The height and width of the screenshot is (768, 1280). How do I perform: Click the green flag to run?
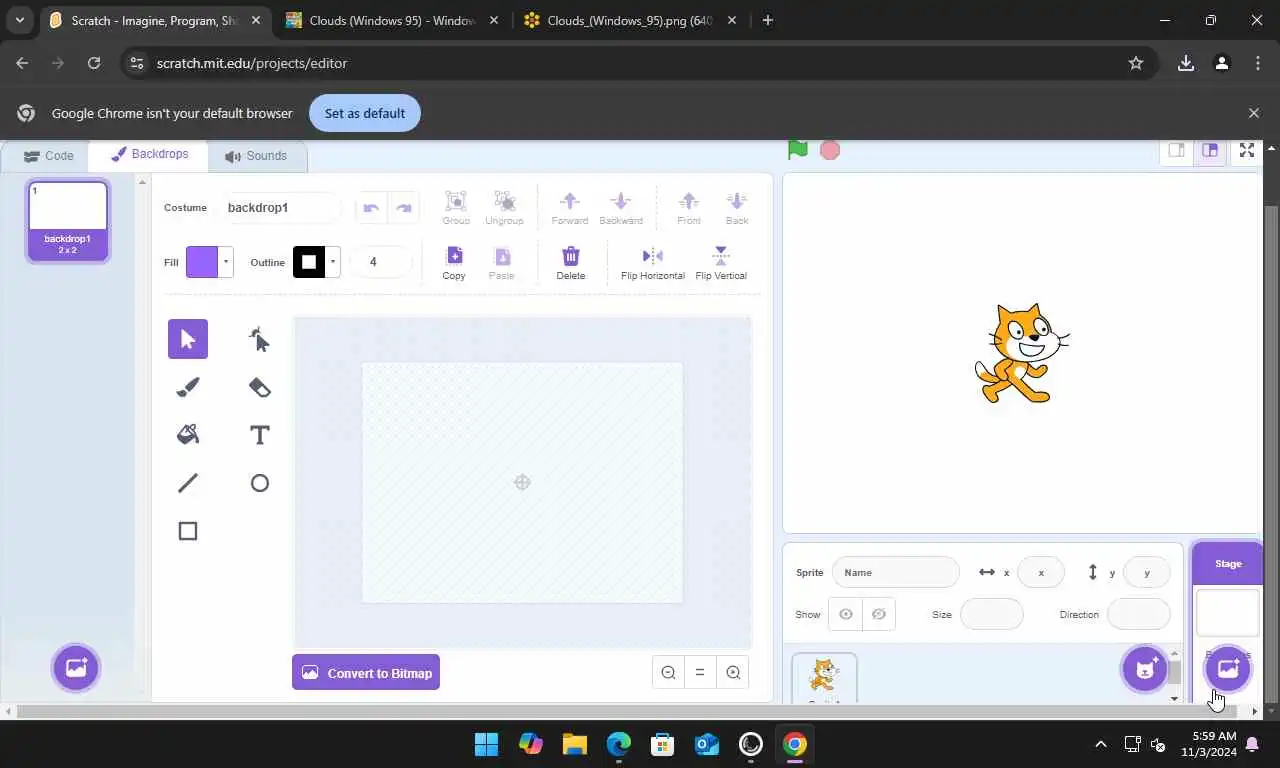797,150
